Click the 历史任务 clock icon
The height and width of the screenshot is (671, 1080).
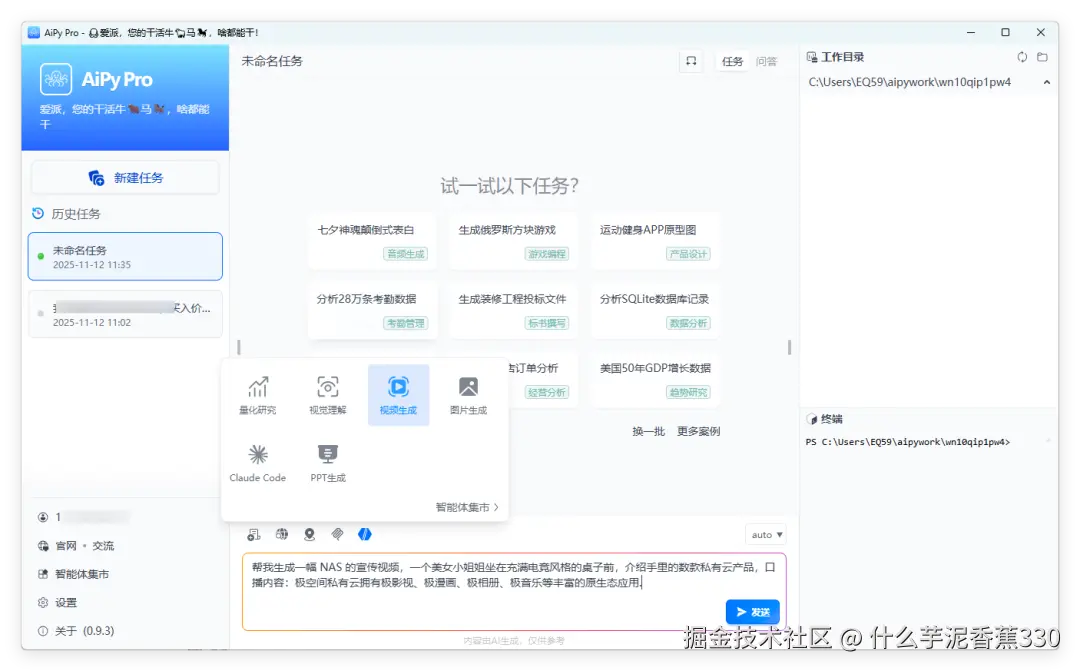tap(38, 214)
